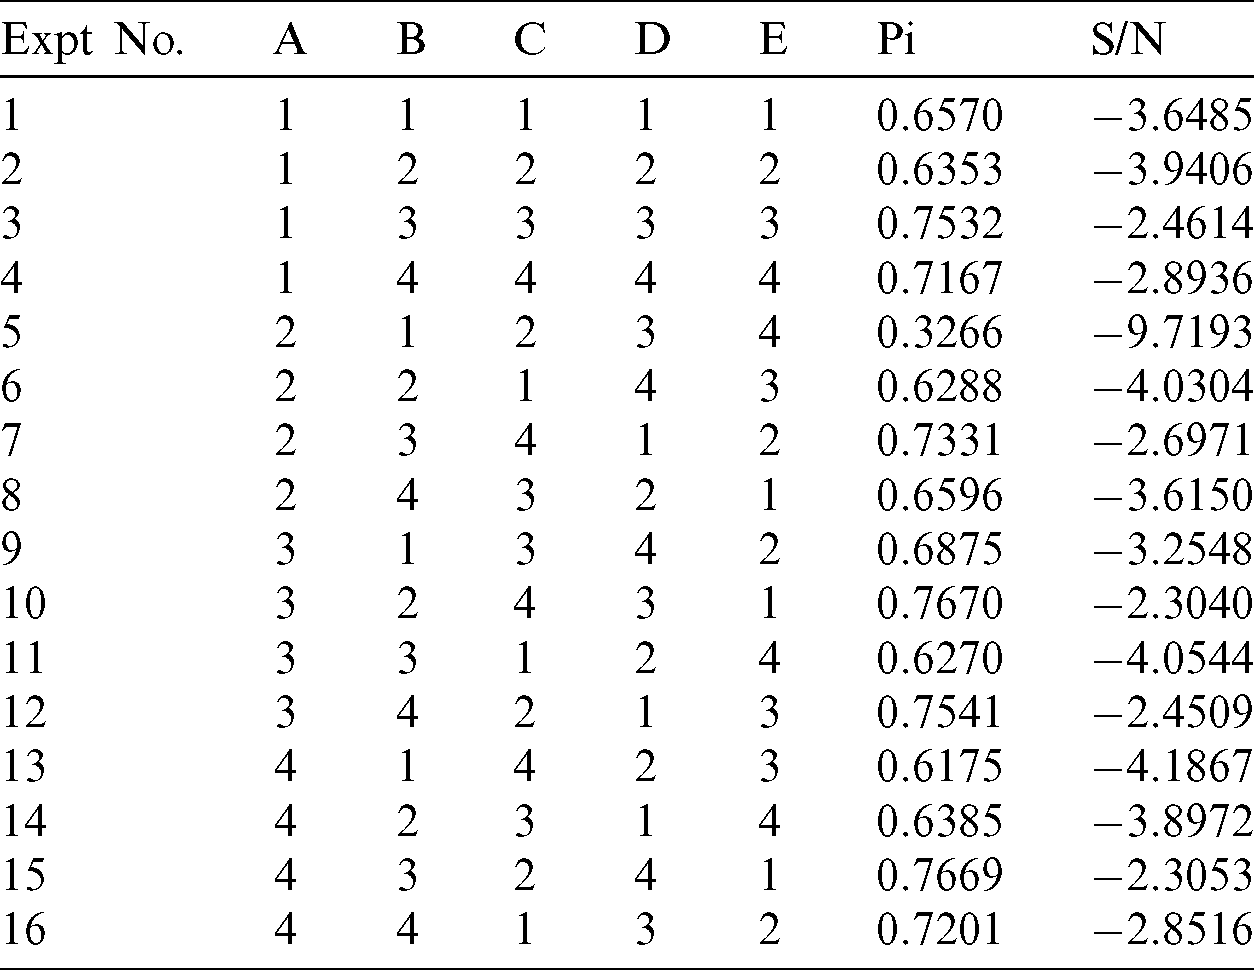Click the S/N value −4.0544
This screenshot has height=970, width=1254.
(1172, 658)
